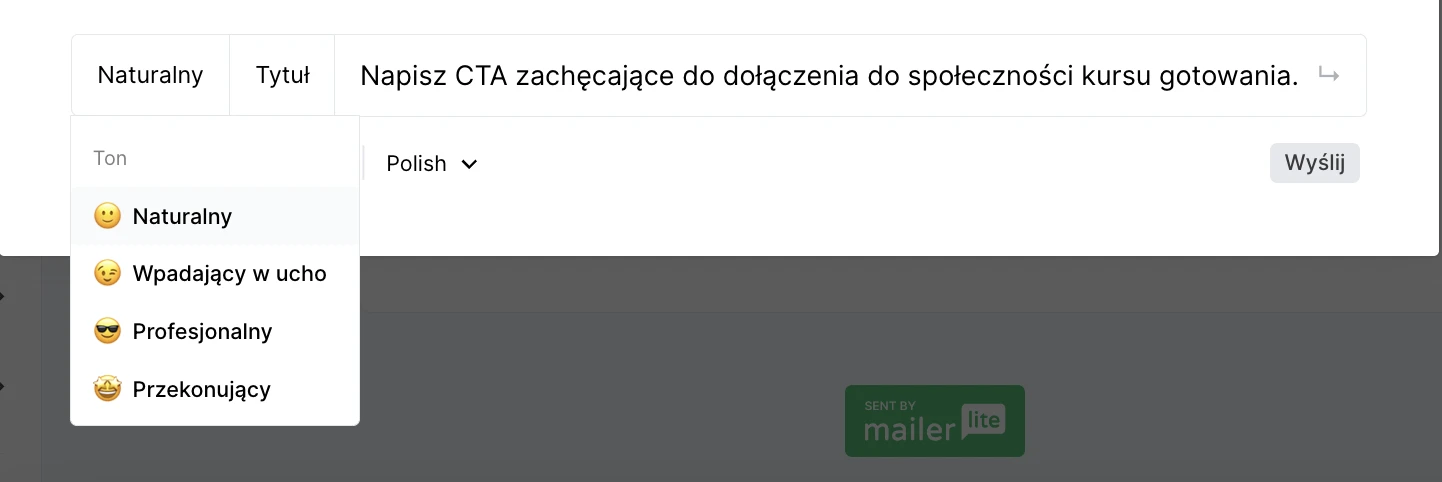This screenshot has height=482, width=1442.
Task: Click the lower arrow handle at left edge
Action: (2, 384)
